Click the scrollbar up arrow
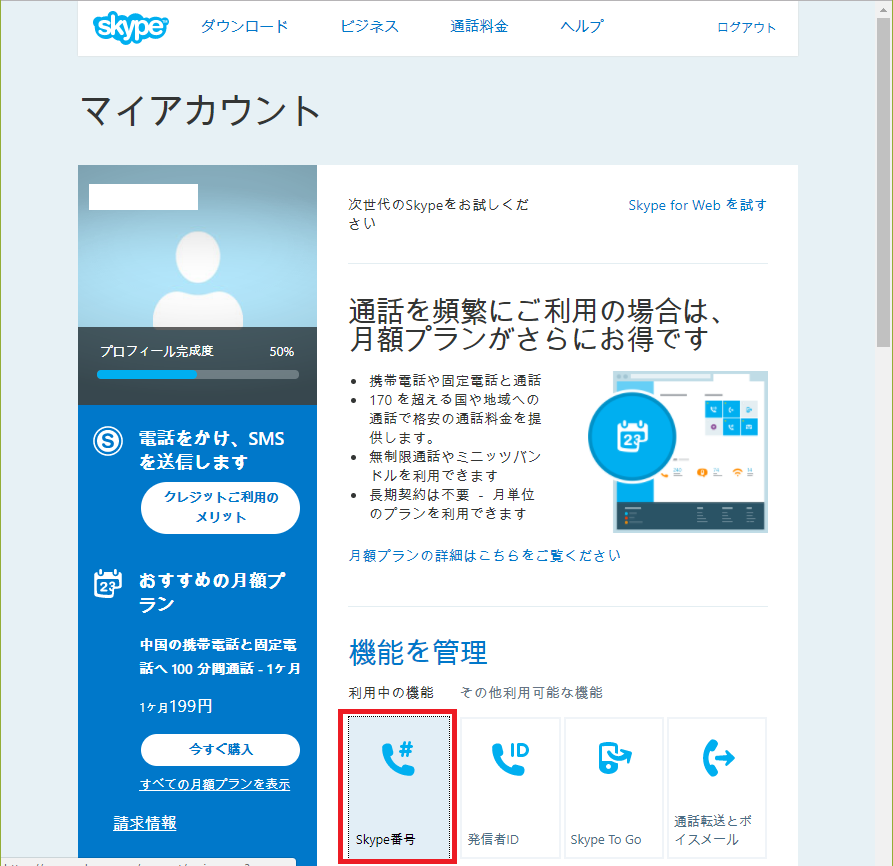This screenshot has width=893, height=866. point(884,8)
